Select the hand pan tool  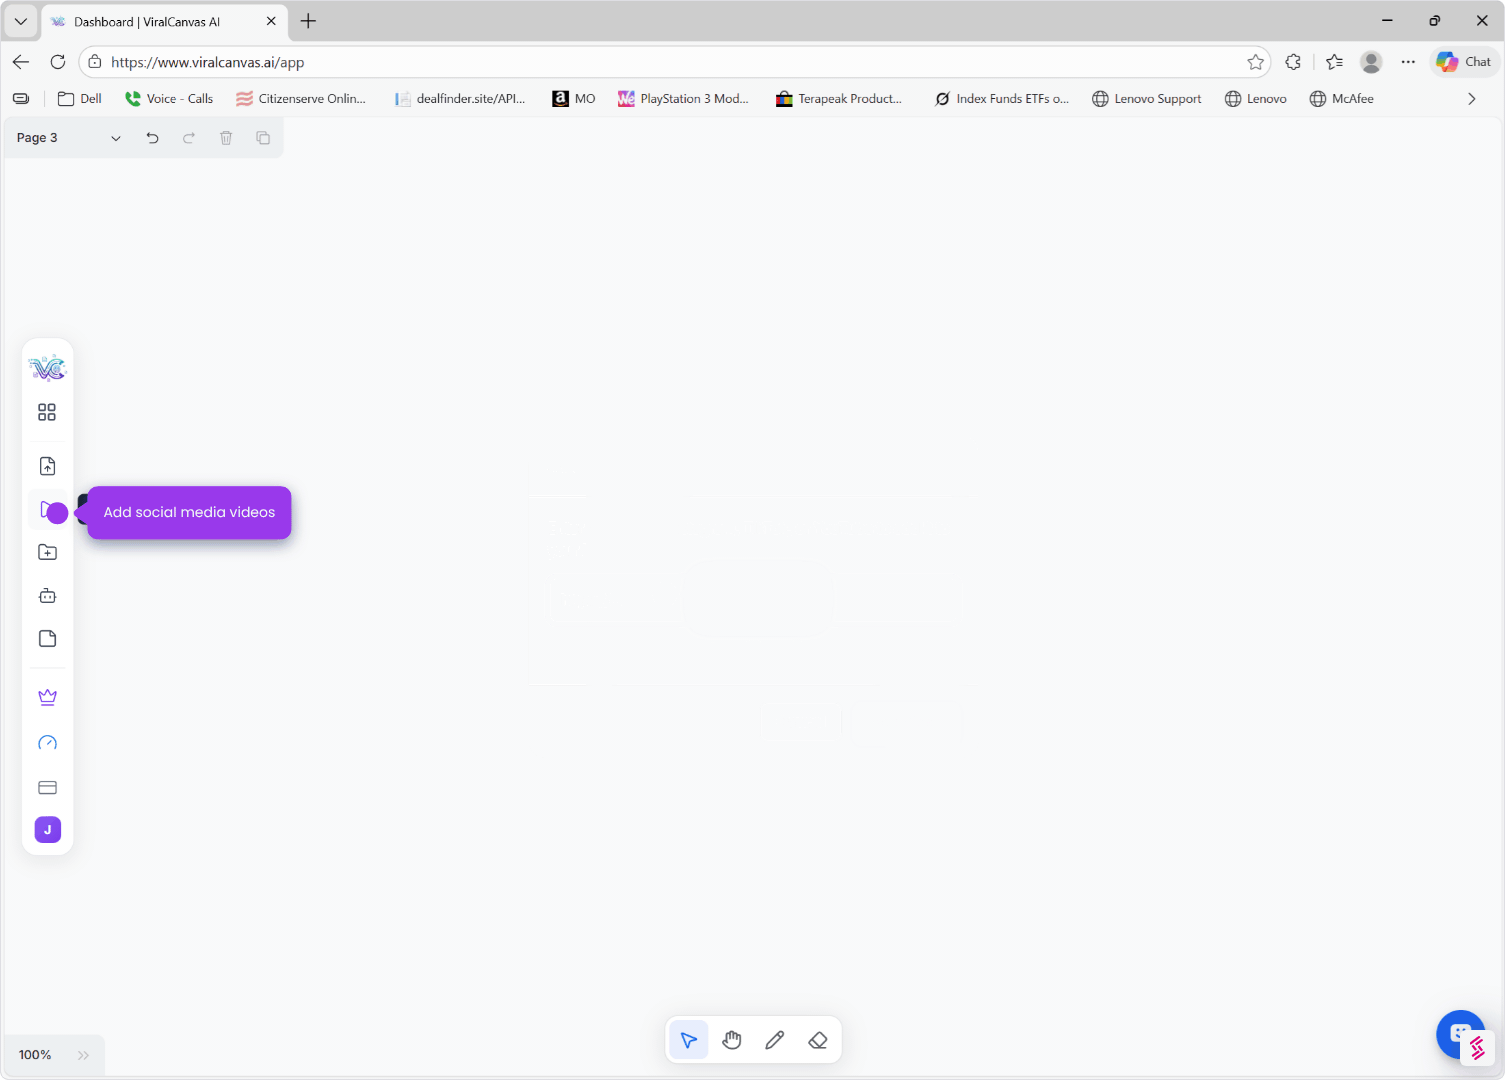pyautogui.click(x=732, y=1040)
